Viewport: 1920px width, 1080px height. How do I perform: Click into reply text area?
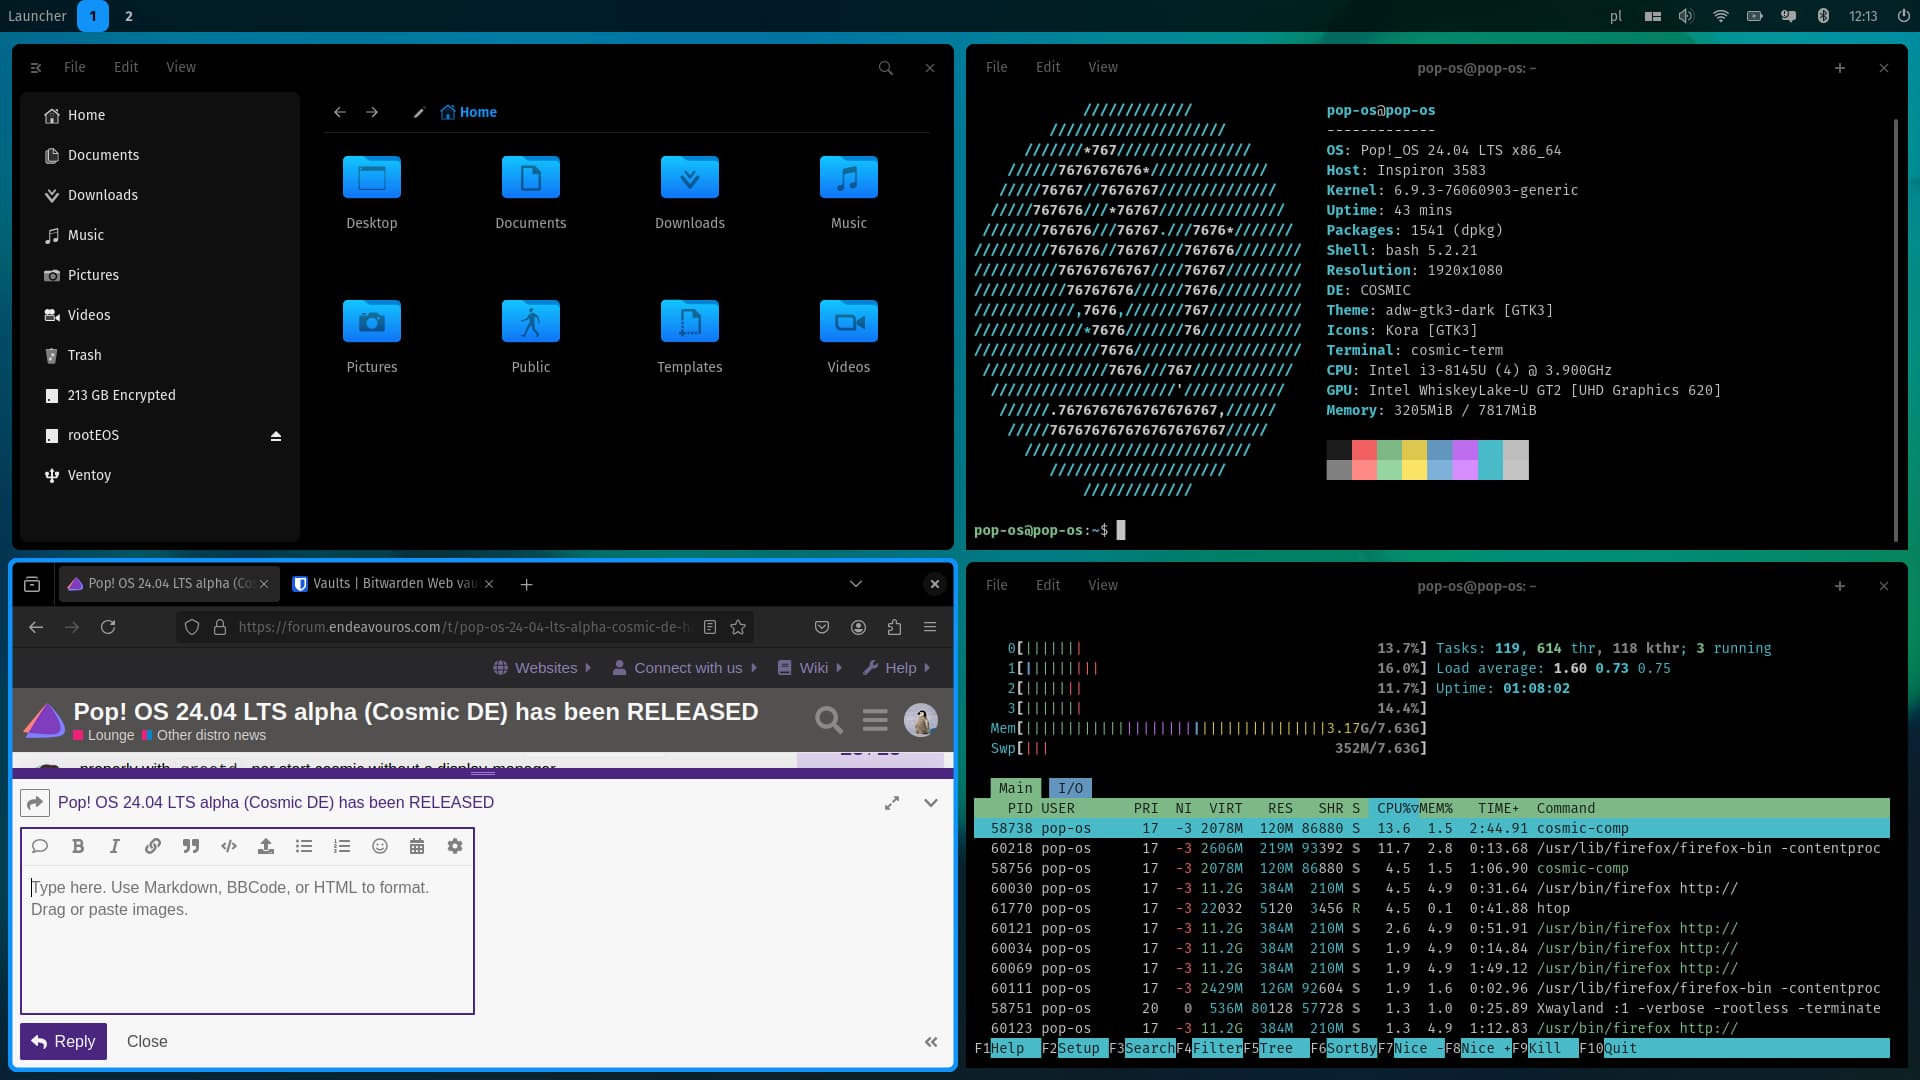(x=247, y=940)
